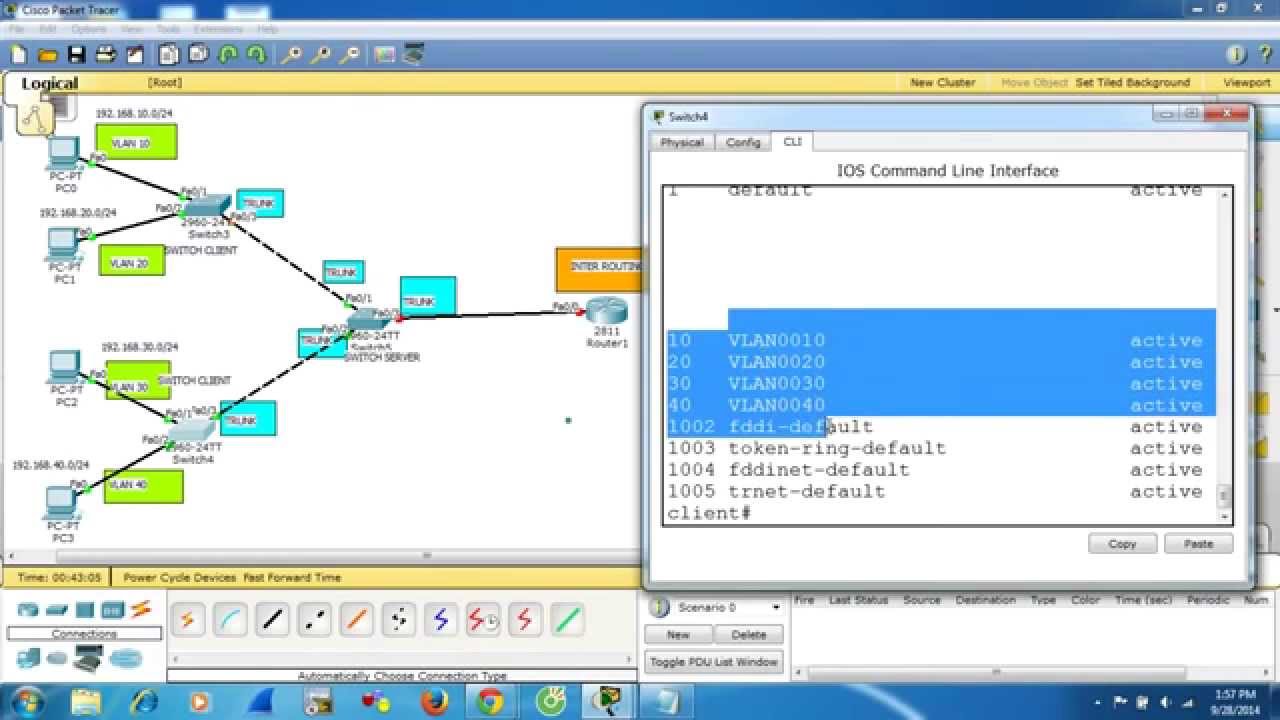Screen dimensions: 1280x720
Task: Click Delete scenario button
Action: pos(748,634)
